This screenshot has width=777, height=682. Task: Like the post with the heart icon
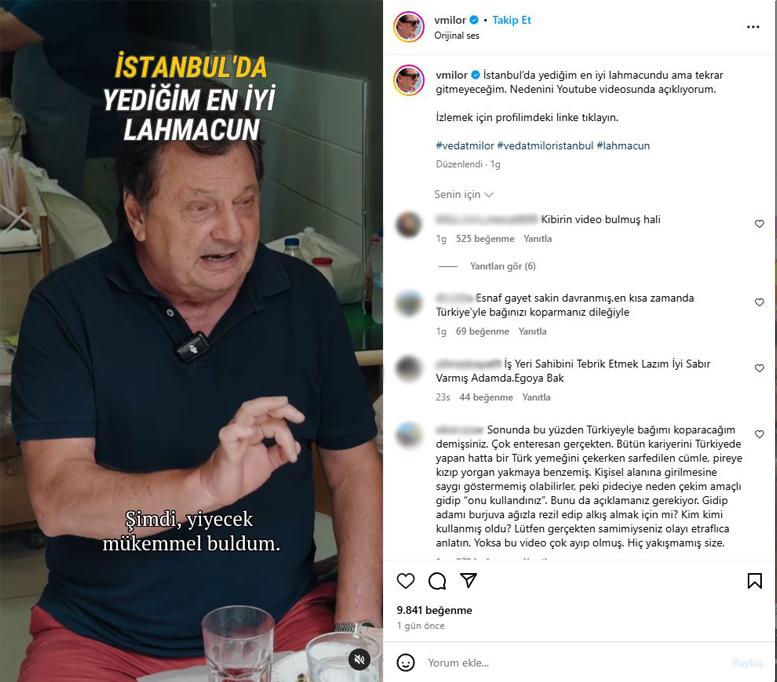pyautogui.click(x=405, y=580)
